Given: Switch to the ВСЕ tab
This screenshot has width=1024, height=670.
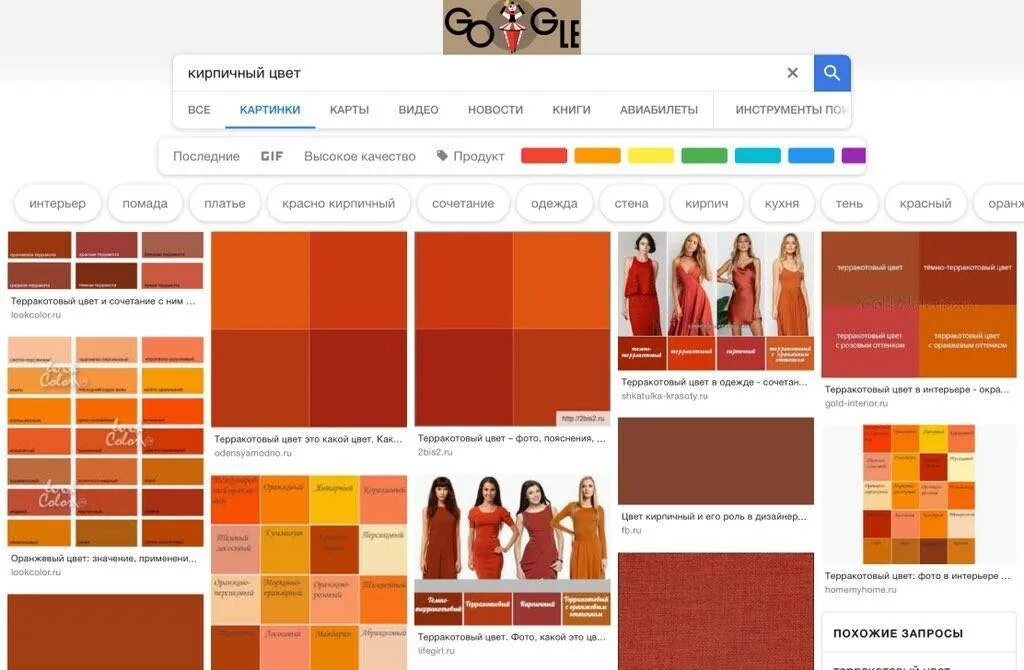Looking at the screenshot, I should [x=199, y=110].
